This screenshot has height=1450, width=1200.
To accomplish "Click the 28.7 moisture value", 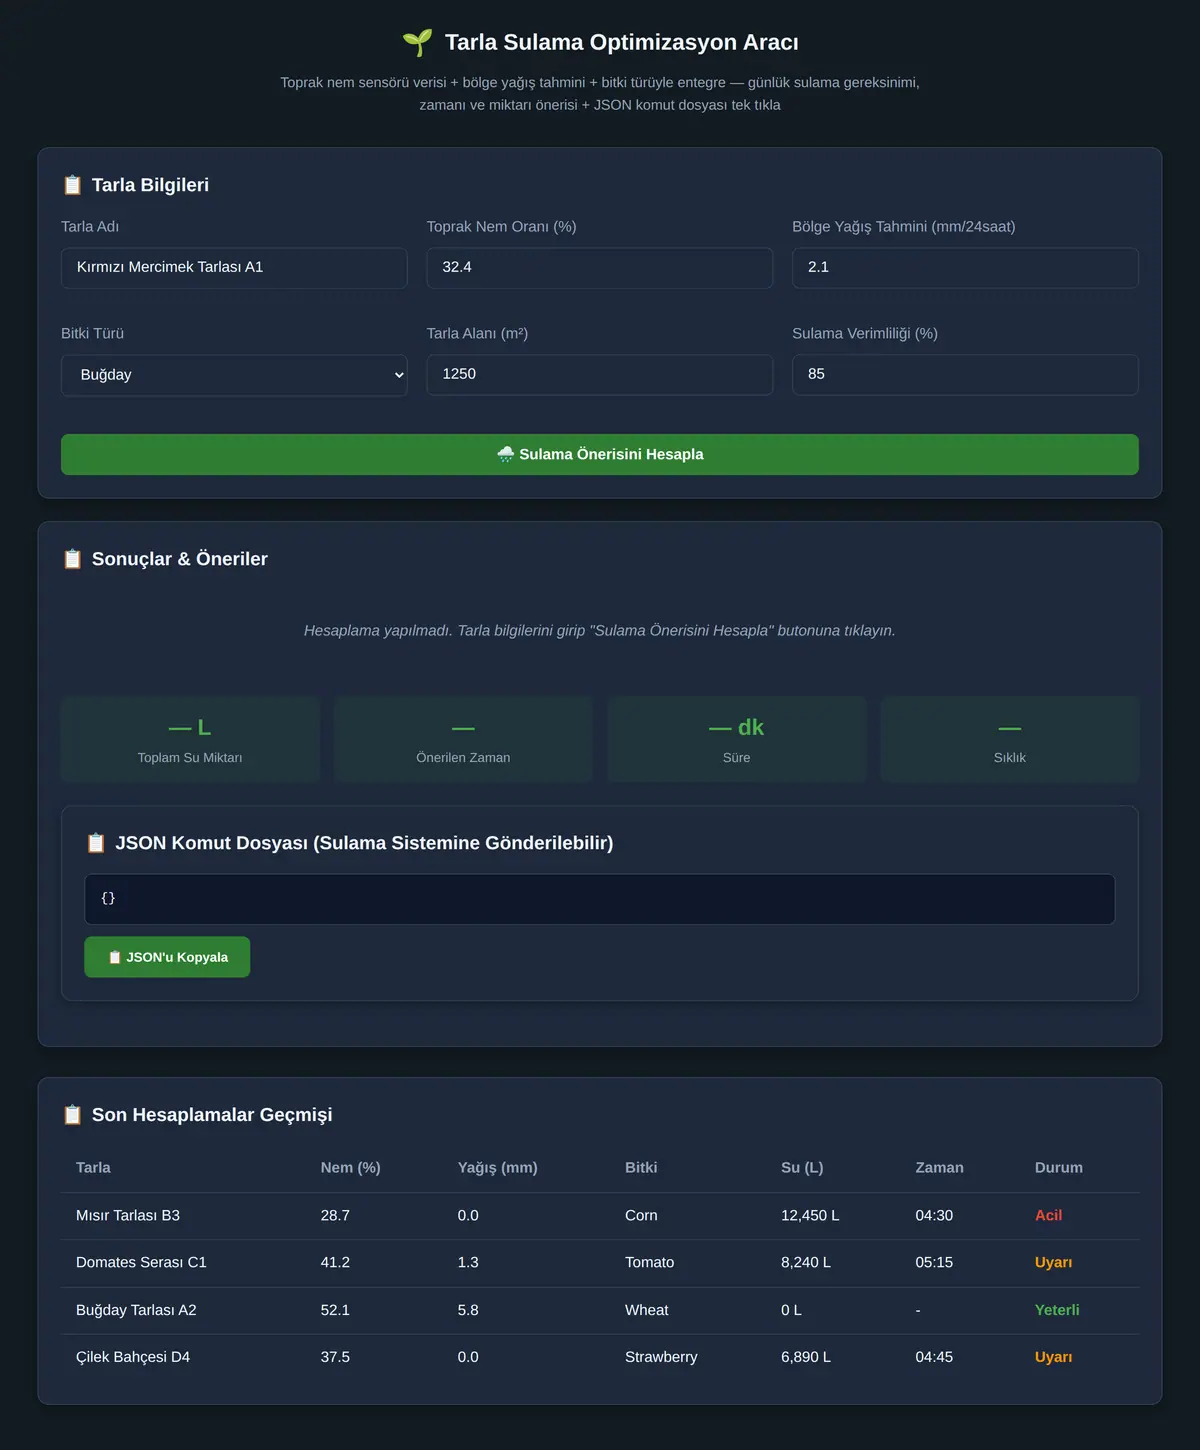I will (335, 1216).
